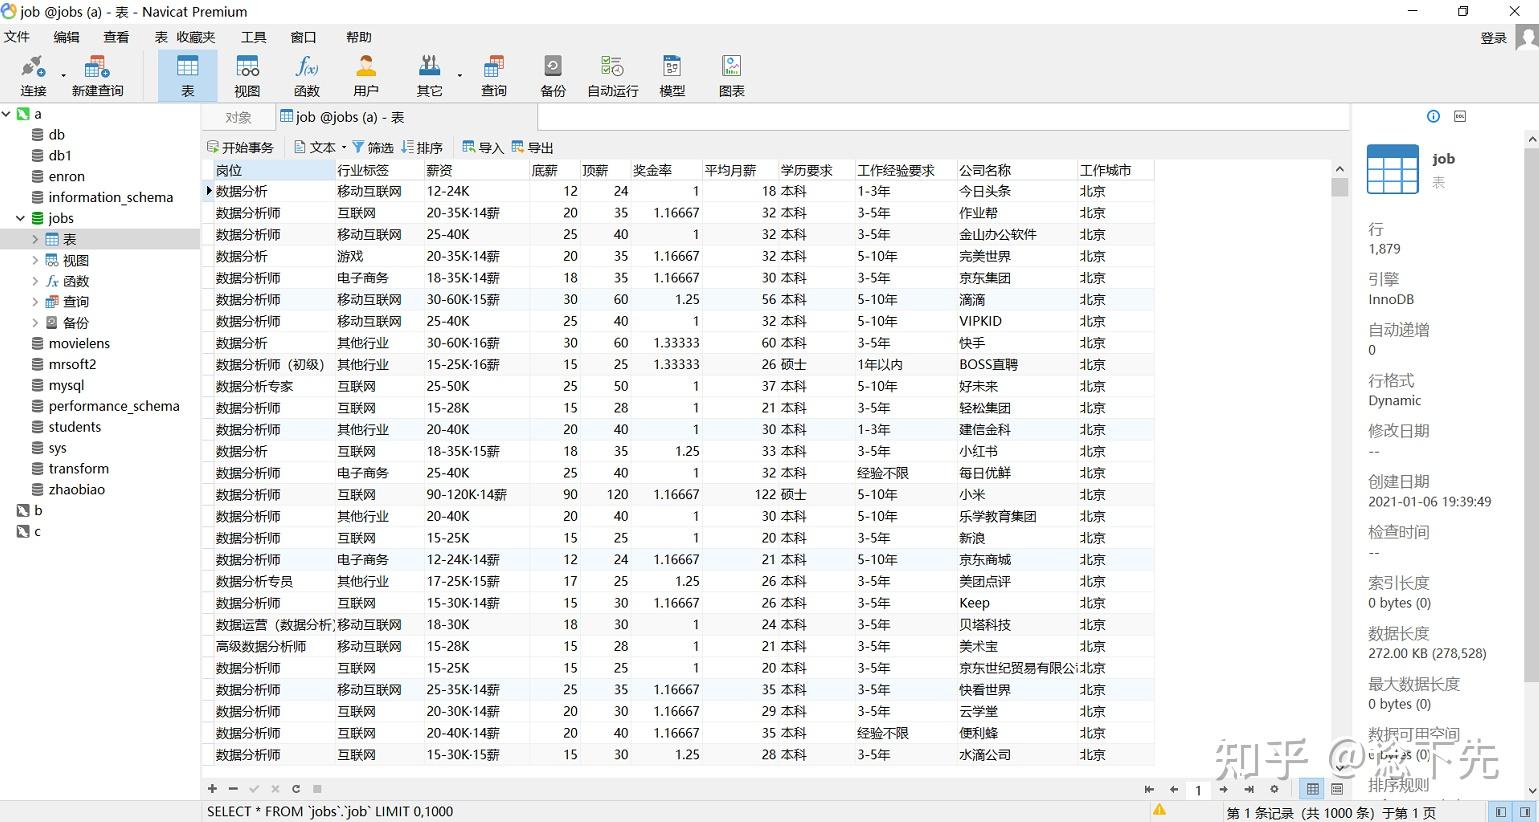
Task: Expand the 表 node under jobs
Action: coord(35,239)
